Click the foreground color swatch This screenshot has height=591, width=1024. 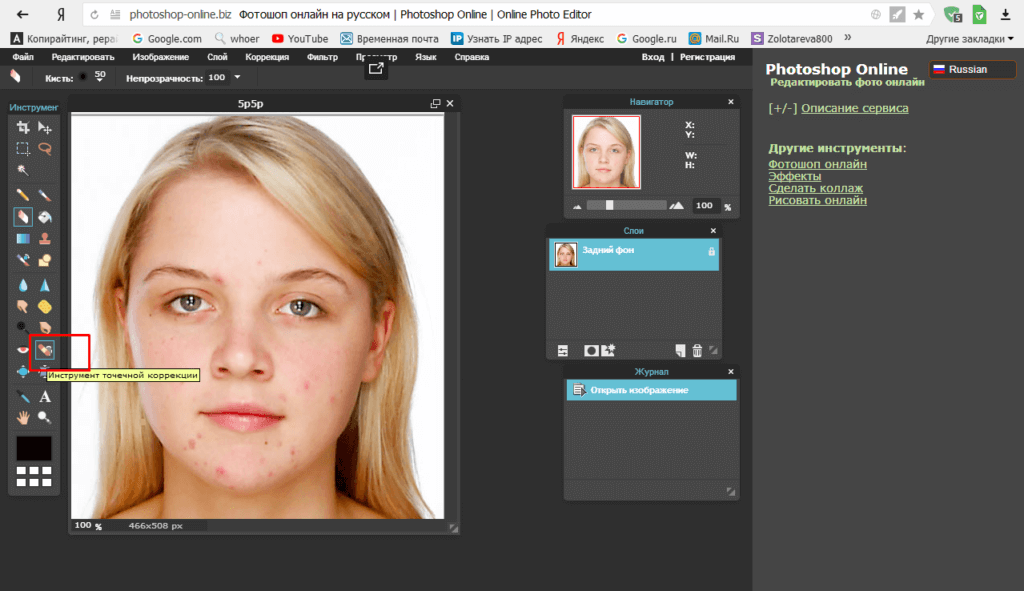[34, 448]
